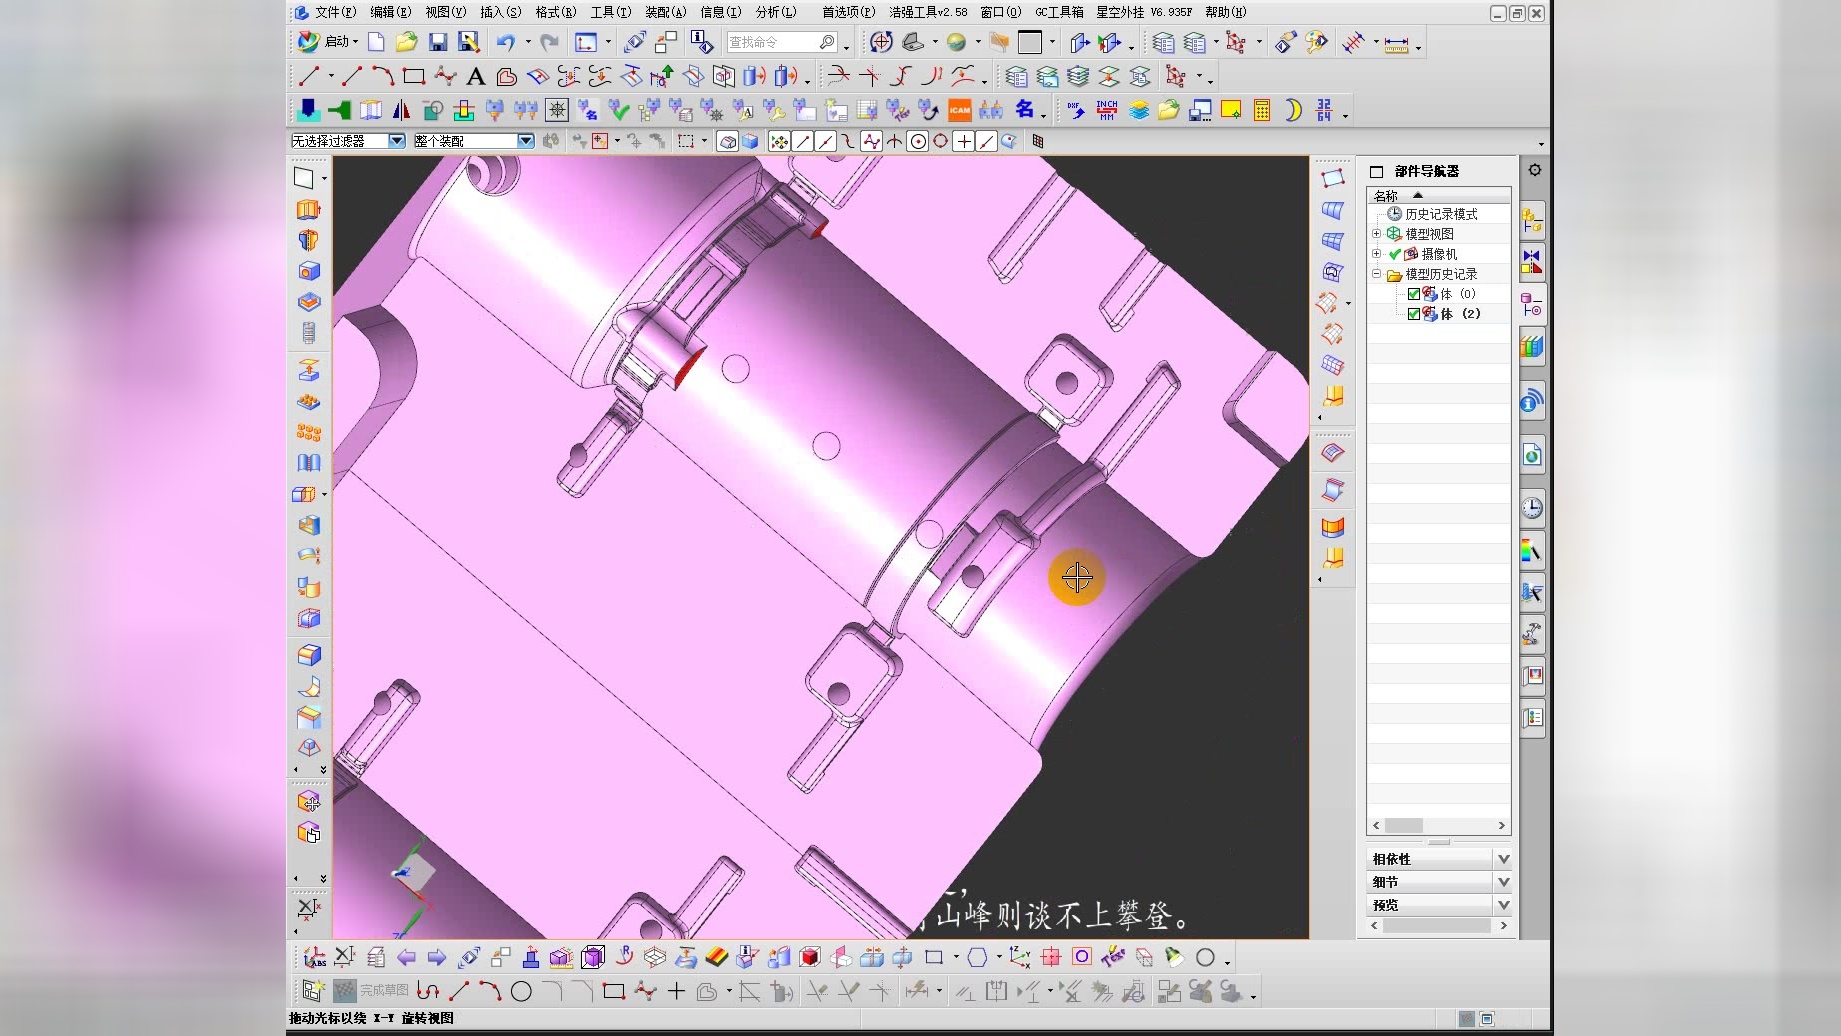Redo the undone action

pos(549,42)
